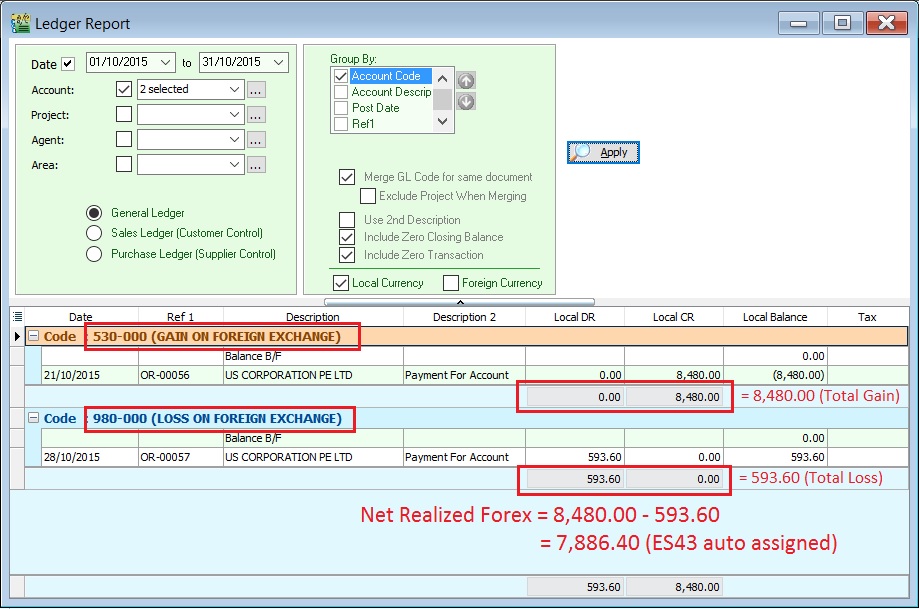
Task: Disable Include Zero Transaction
Action: [347, 255]
